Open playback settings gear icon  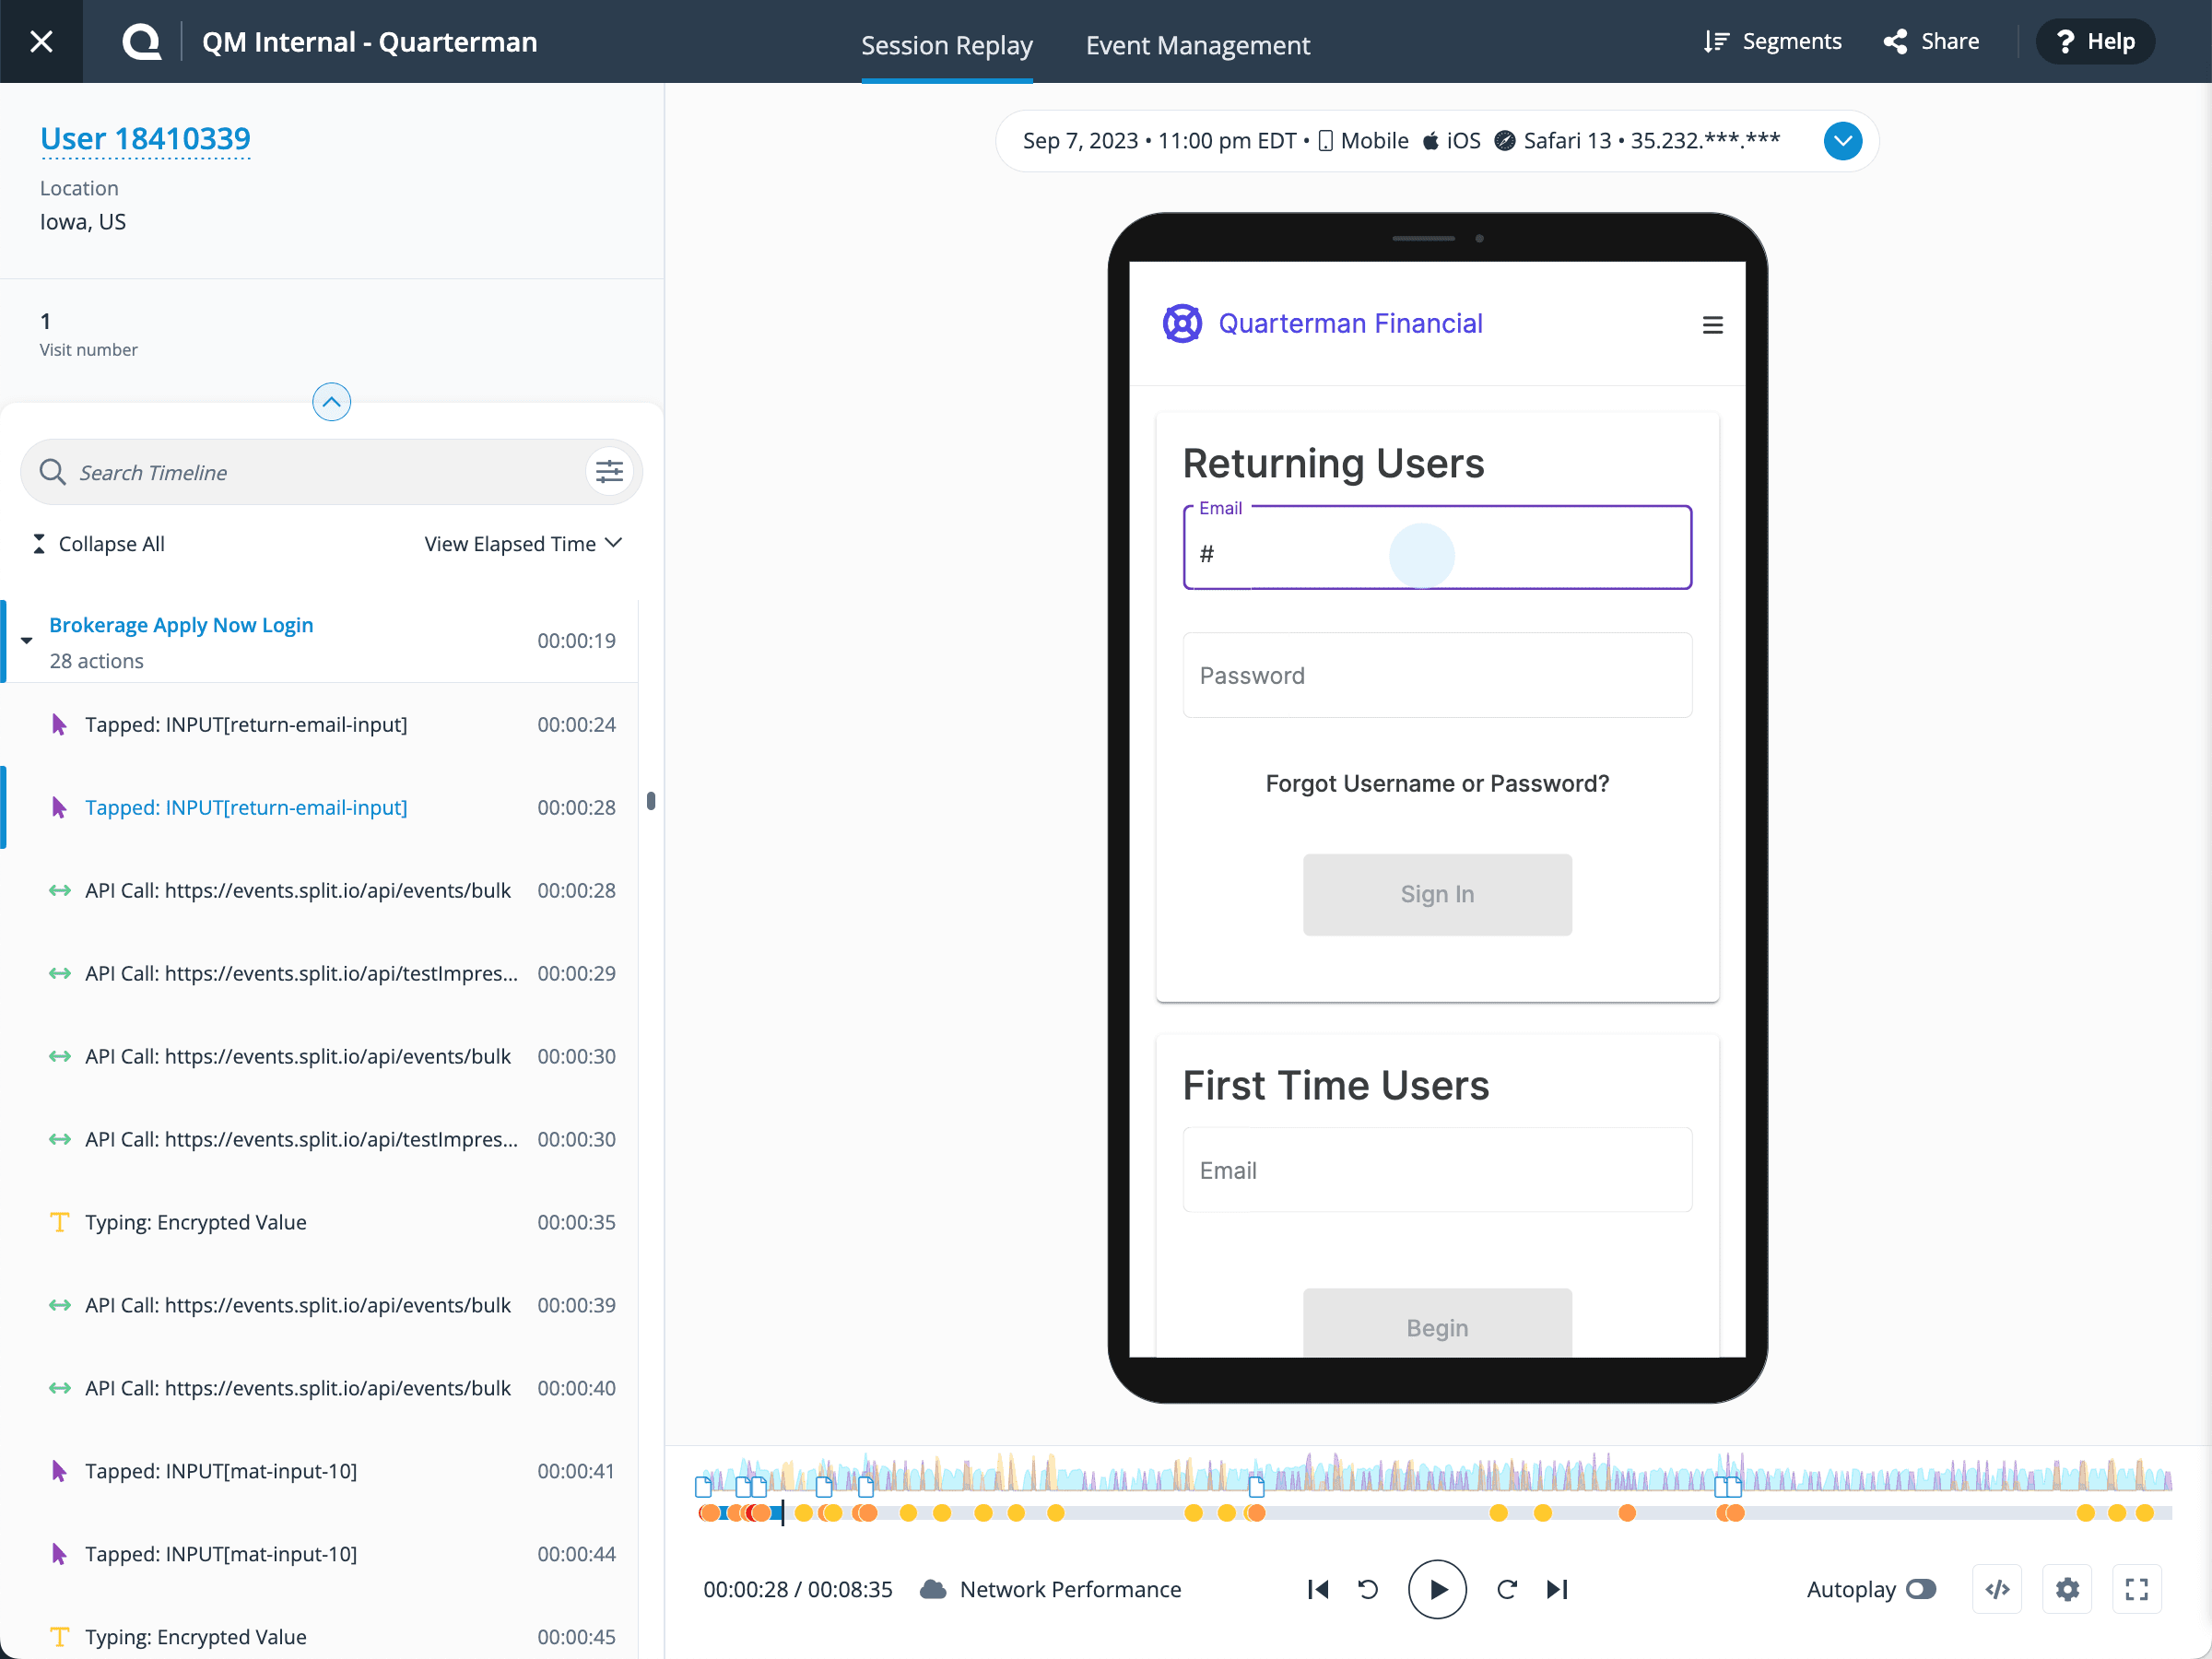(2067, 1589)
